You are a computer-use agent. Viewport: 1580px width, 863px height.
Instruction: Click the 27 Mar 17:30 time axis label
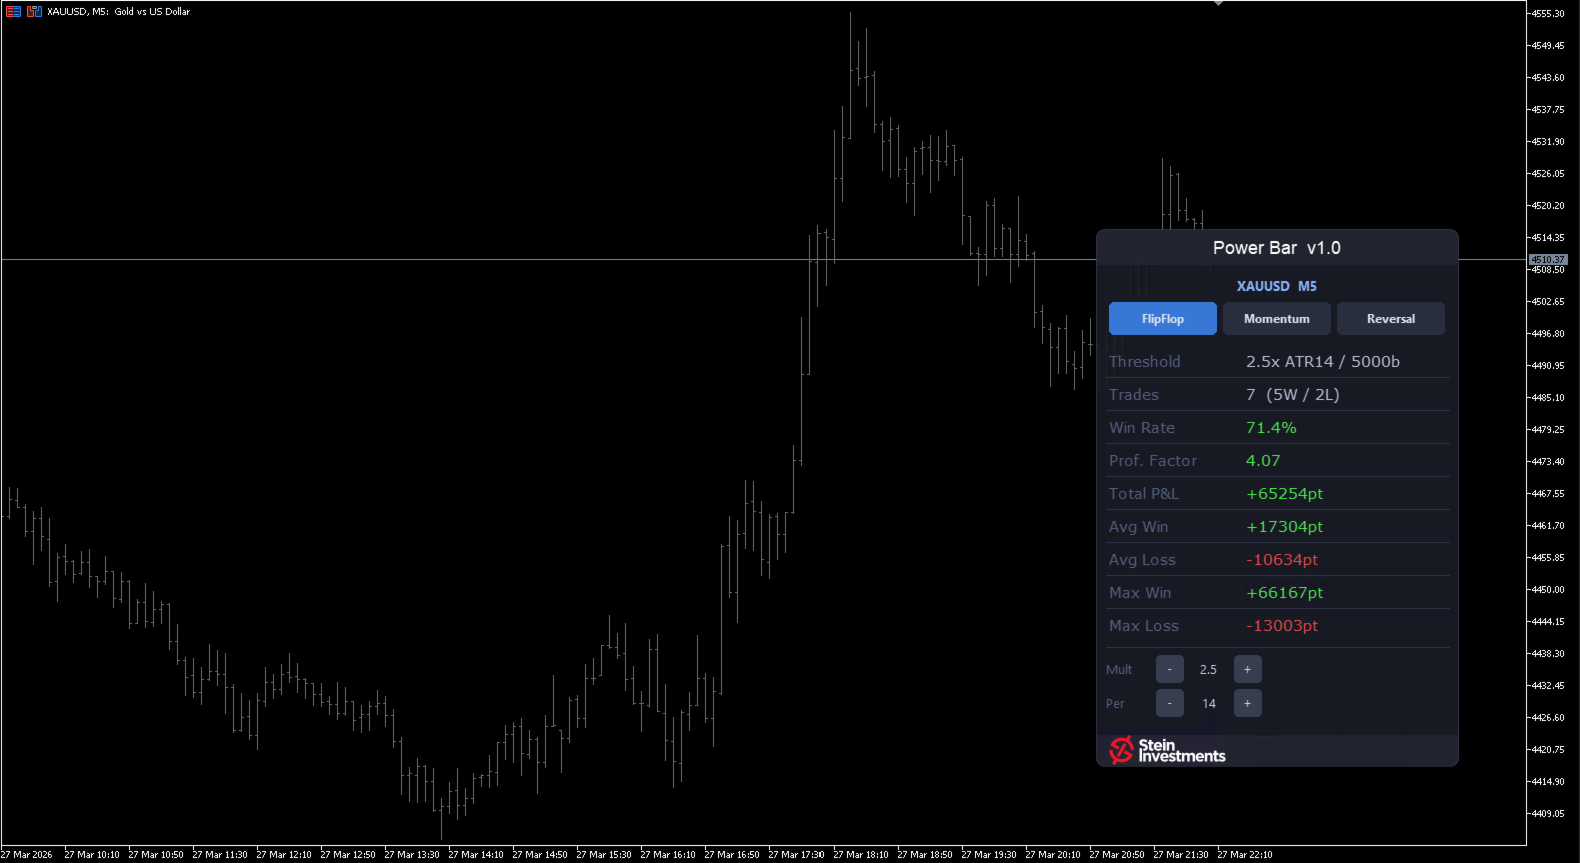796,855
